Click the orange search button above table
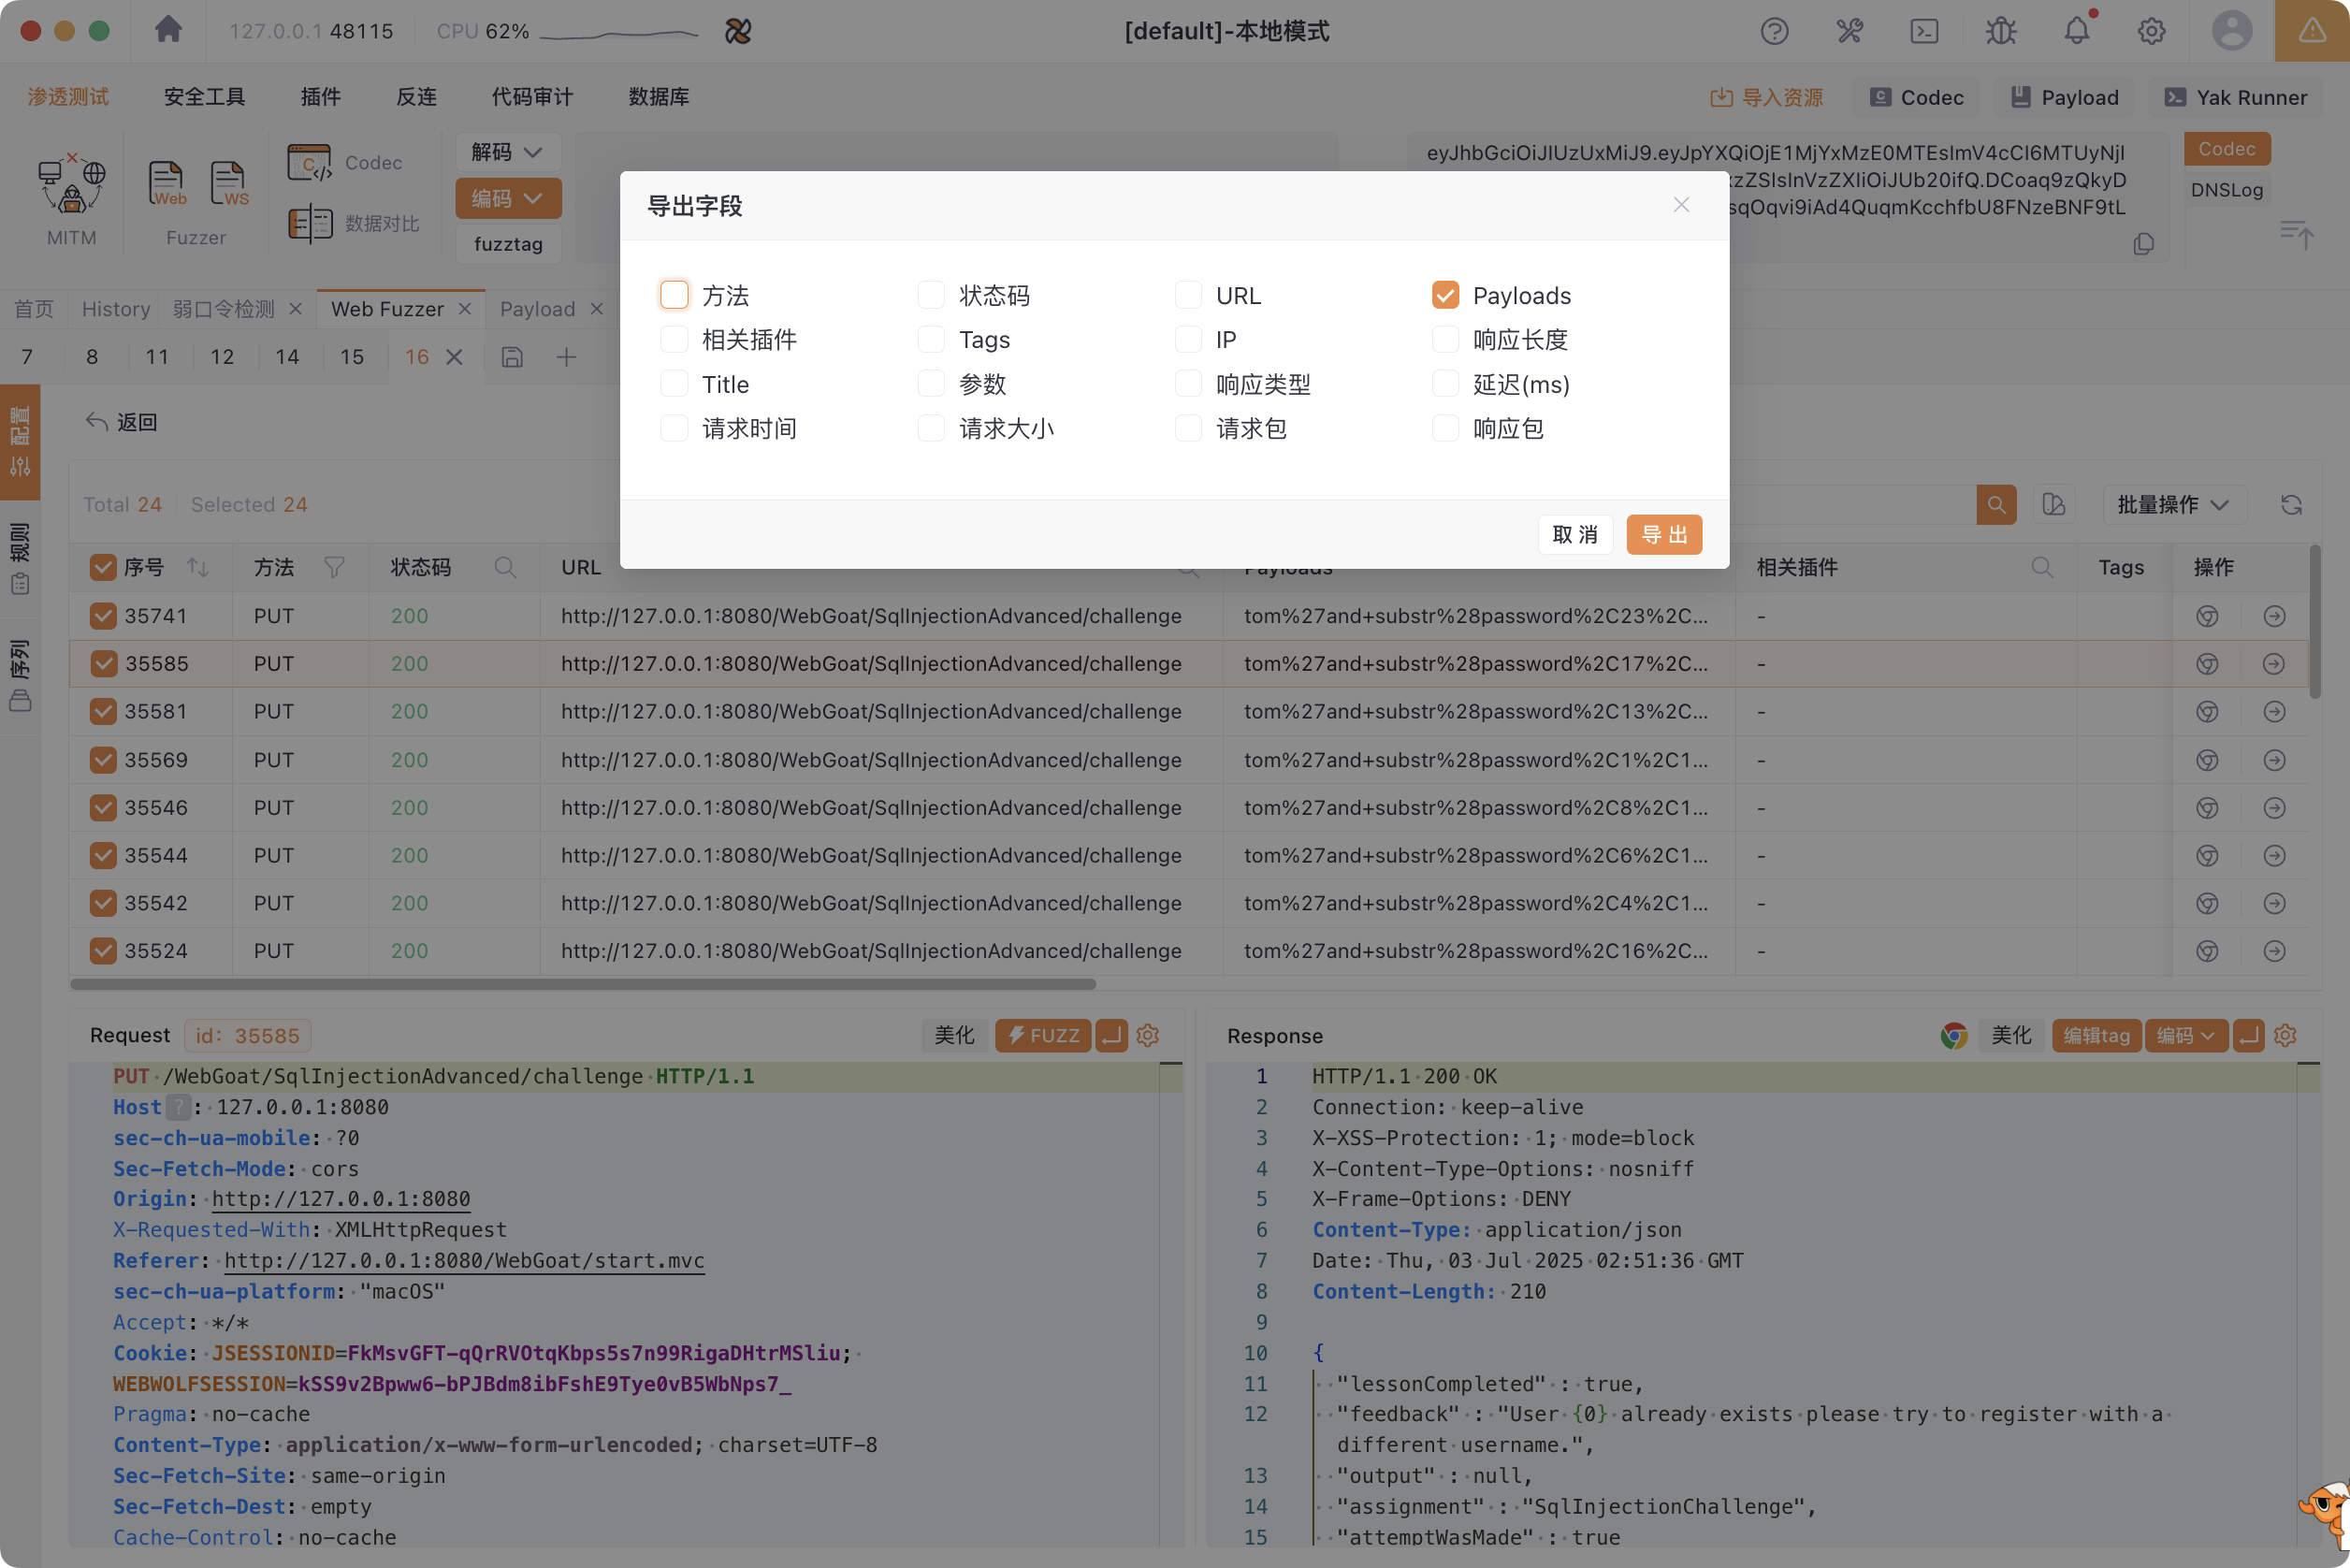This screenshot has width=2350, height=1568. coord(1996,504)
